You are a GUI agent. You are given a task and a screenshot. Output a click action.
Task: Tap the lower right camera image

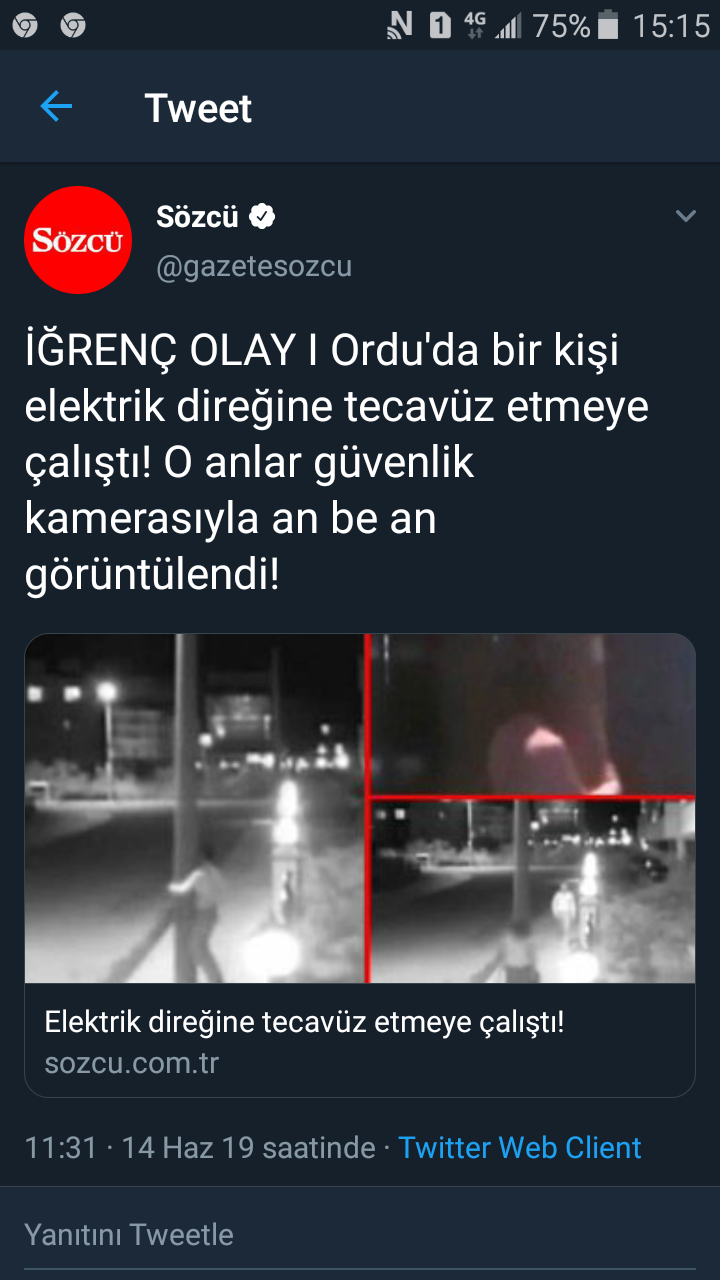[x=533, y=891]
